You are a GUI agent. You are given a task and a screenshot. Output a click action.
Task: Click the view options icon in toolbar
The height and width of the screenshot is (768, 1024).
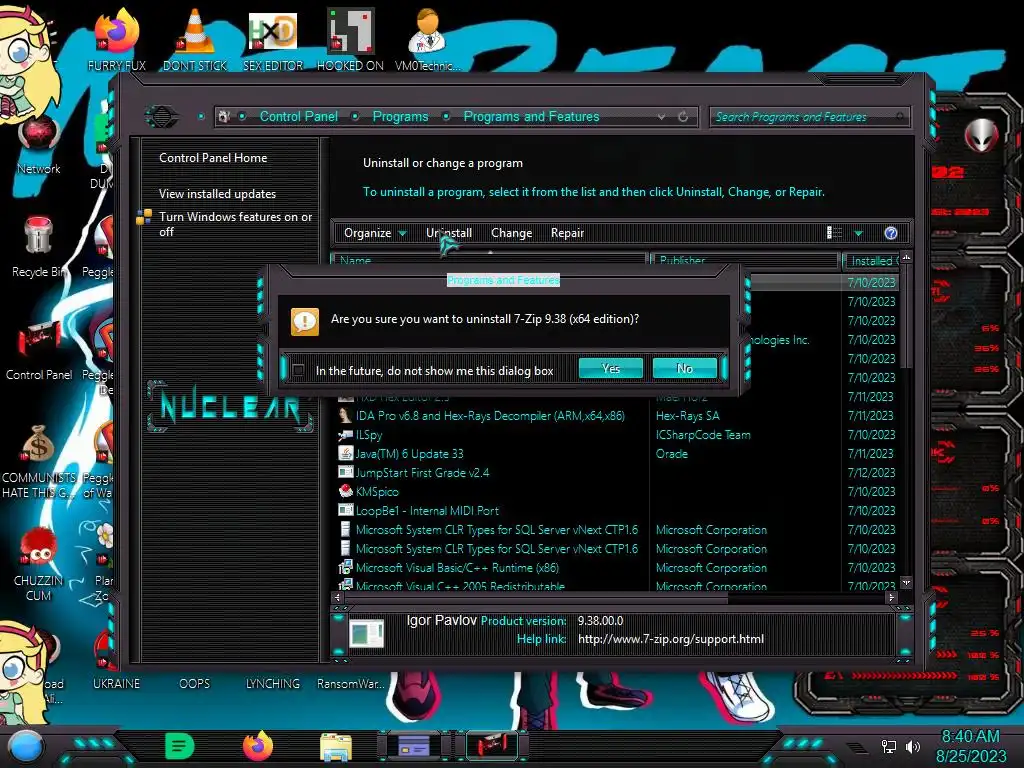(834, 233)
